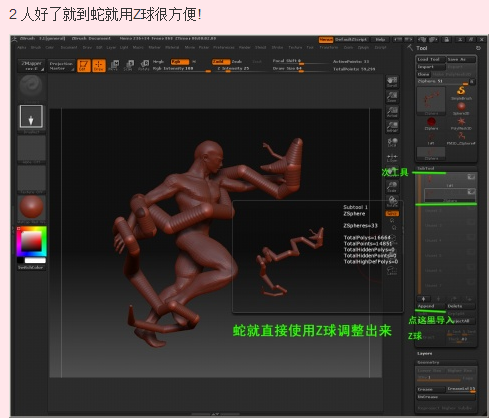Screen dimensions: 489x418
Task: Select the Move transform icon
Action: (114, 65)
